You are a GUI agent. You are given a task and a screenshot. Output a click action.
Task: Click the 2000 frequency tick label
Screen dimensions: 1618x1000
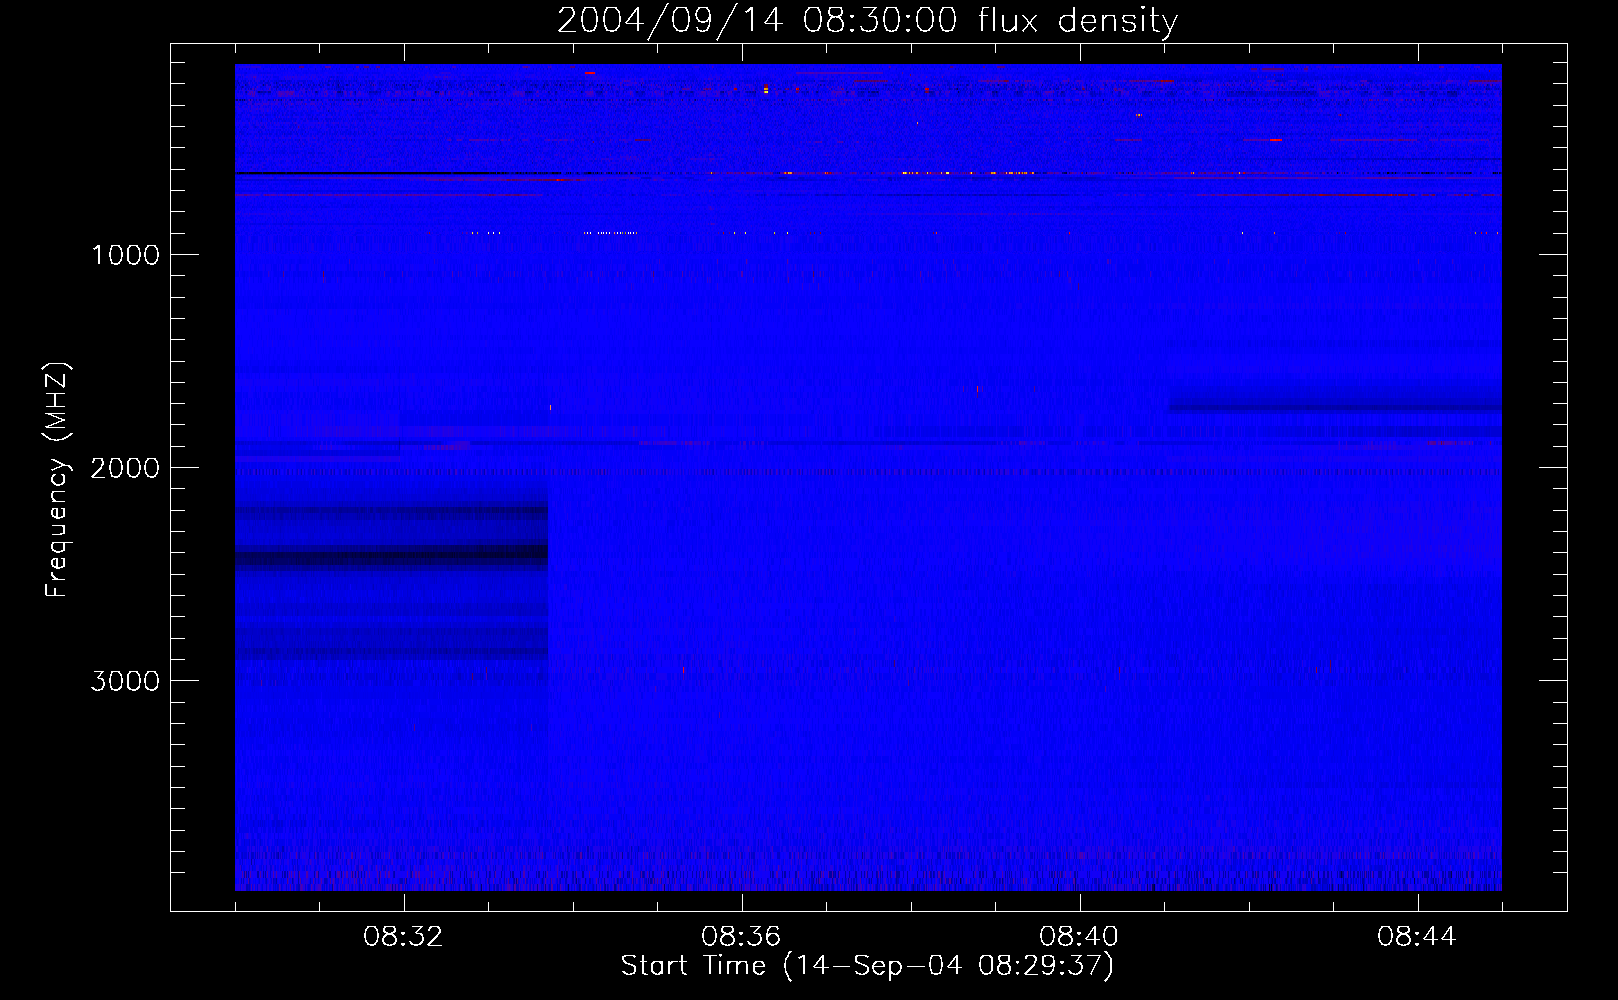point(125,468)
